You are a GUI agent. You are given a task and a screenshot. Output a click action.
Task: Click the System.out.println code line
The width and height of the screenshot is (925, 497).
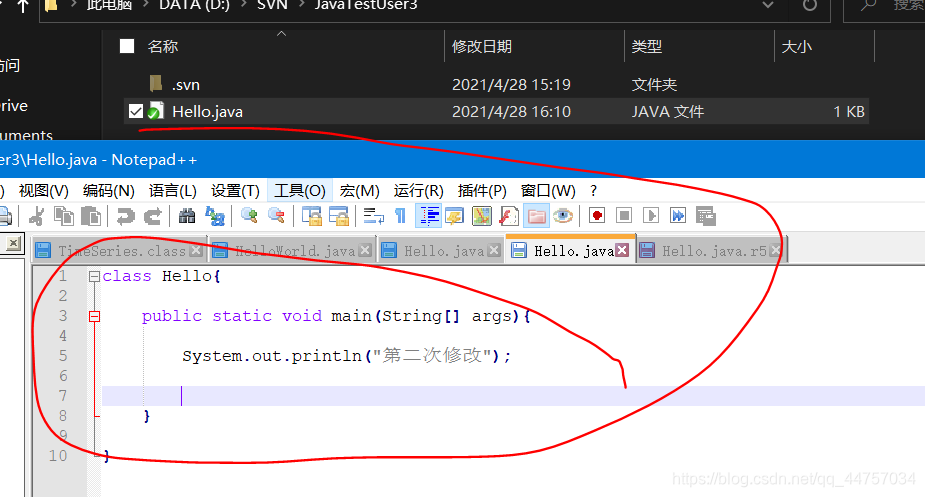346,356
